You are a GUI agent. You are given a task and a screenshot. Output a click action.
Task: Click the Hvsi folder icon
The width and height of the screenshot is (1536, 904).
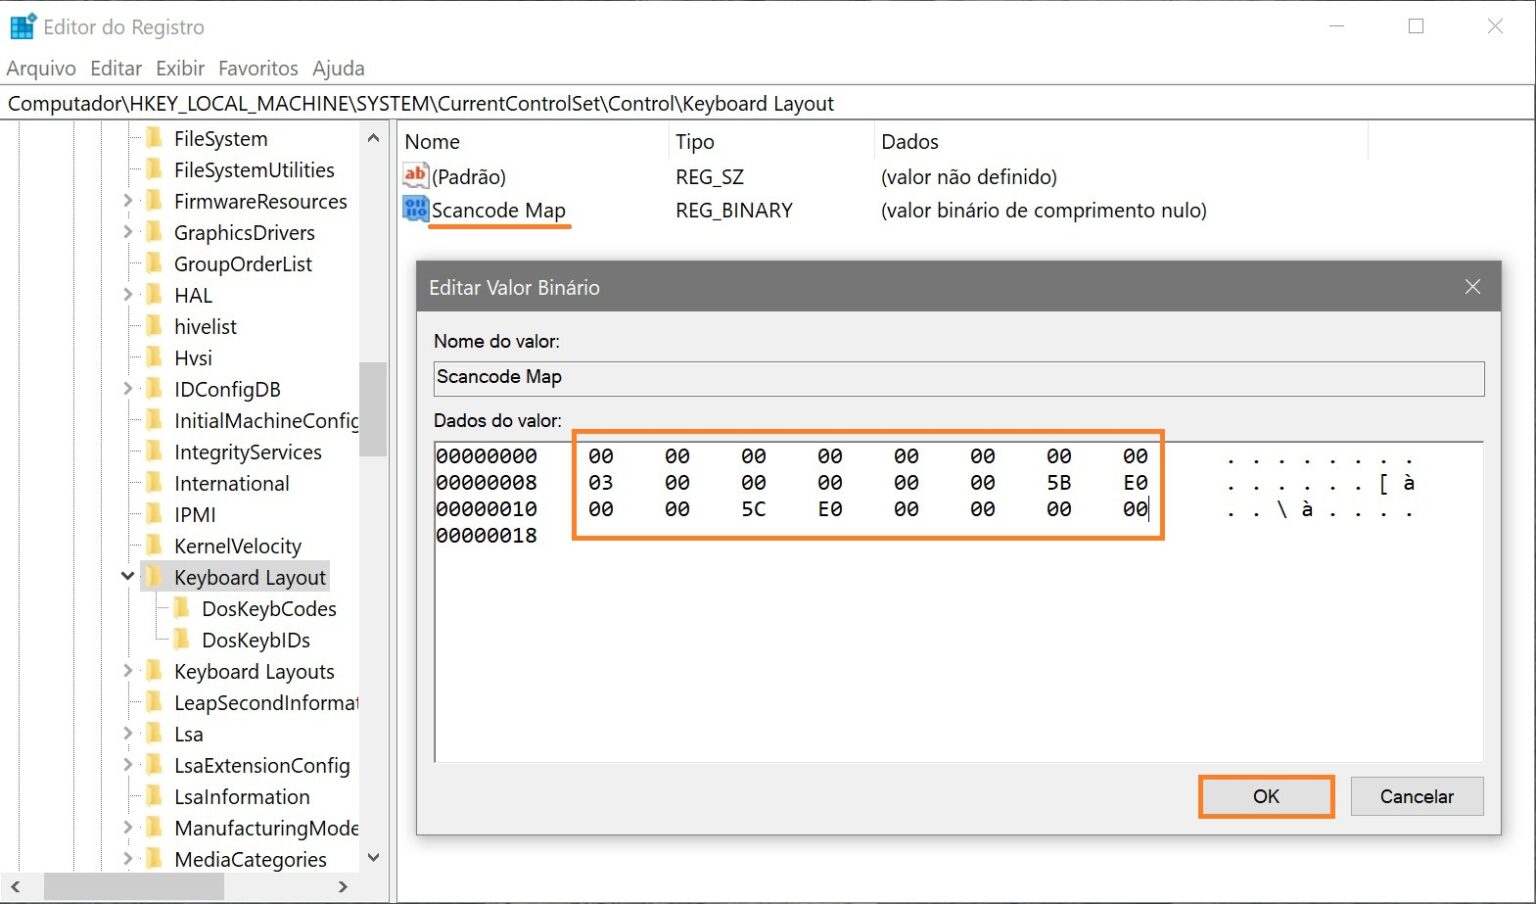tap(156, 357)
